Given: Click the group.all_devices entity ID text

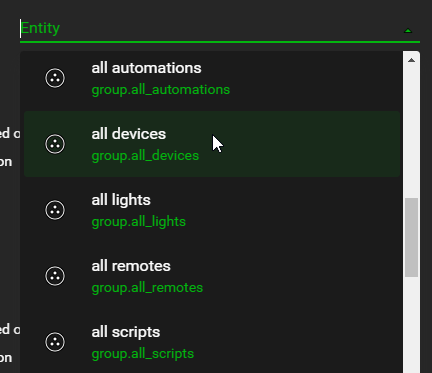Looking at the screenshot, I should [x=145, y=156].
